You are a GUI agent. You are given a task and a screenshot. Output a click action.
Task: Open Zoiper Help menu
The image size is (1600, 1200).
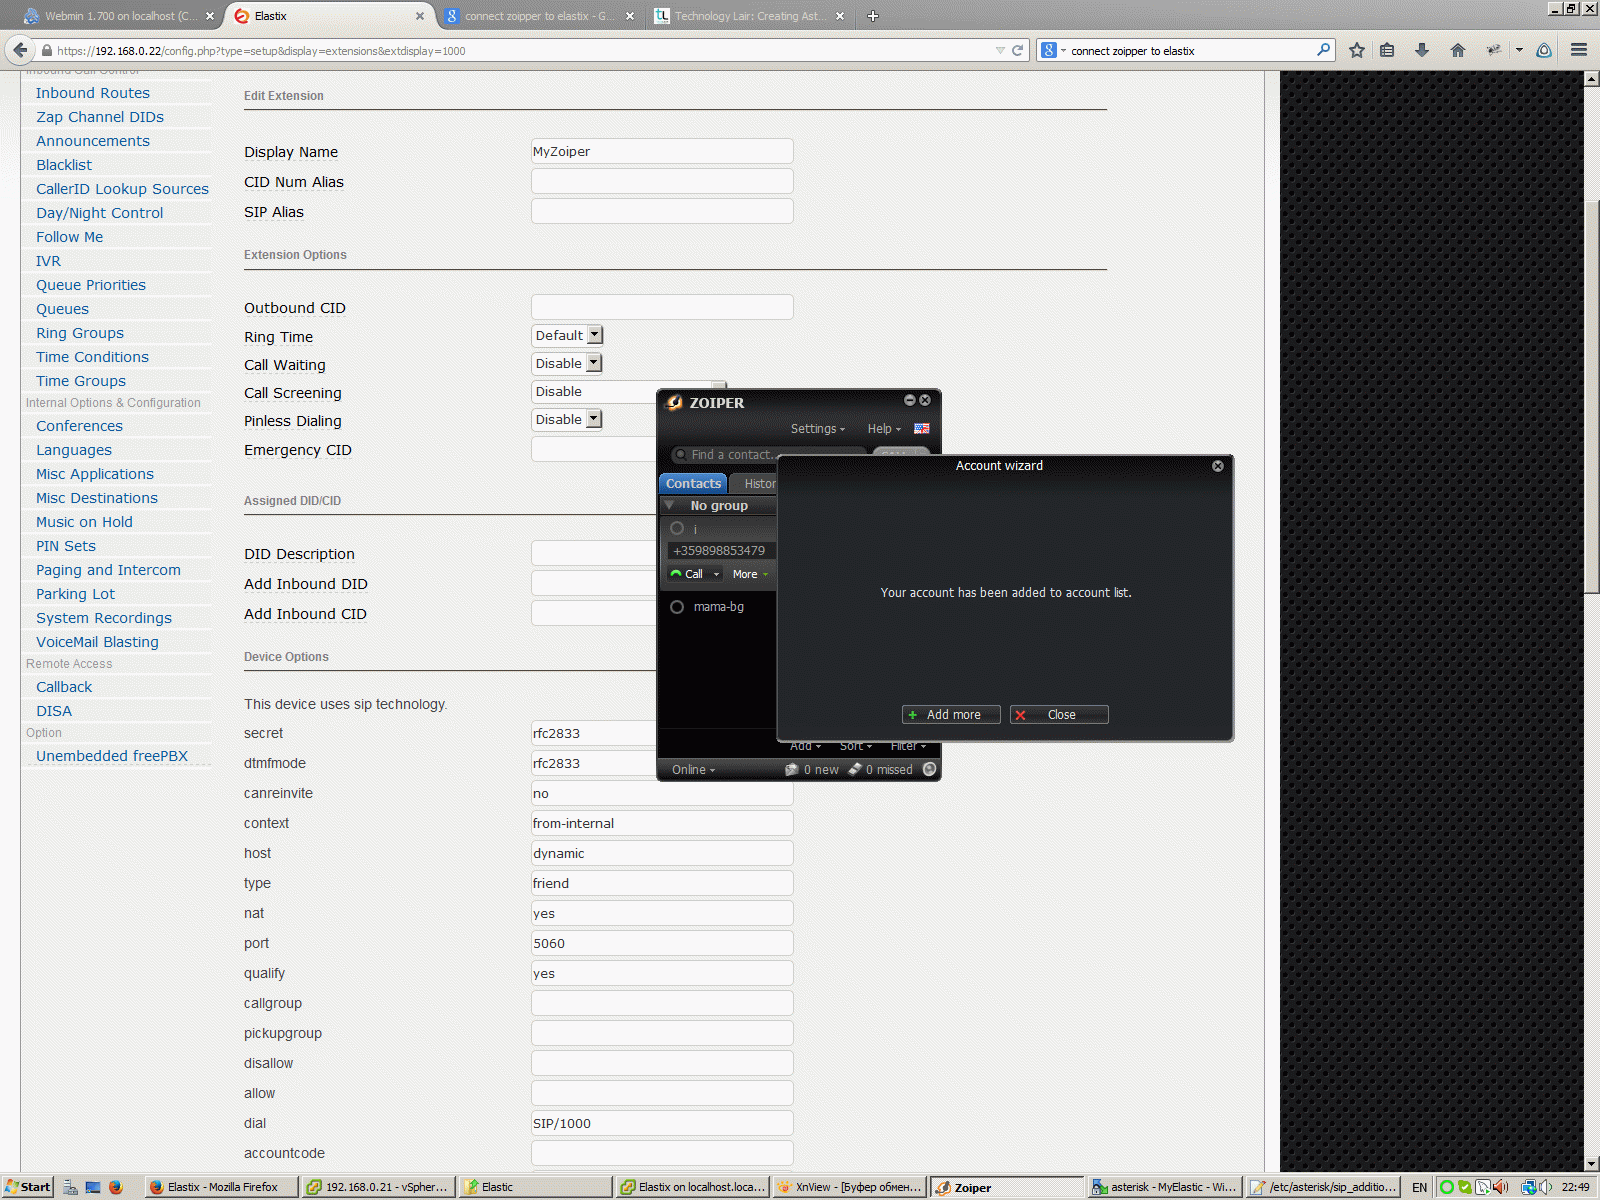883,429
